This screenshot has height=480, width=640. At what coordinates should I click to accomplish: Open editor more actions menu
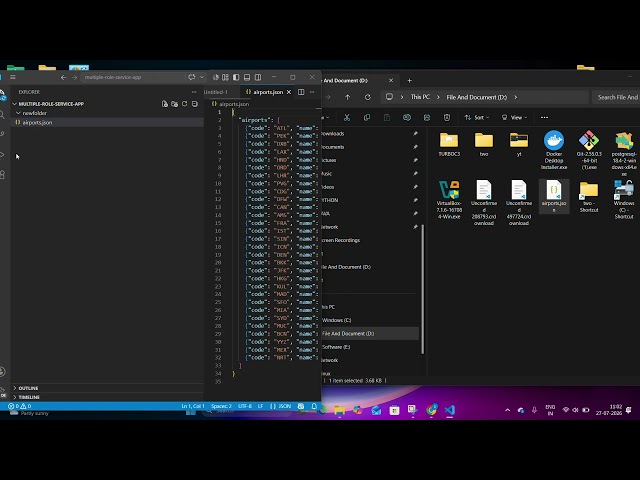pos(312,92)
